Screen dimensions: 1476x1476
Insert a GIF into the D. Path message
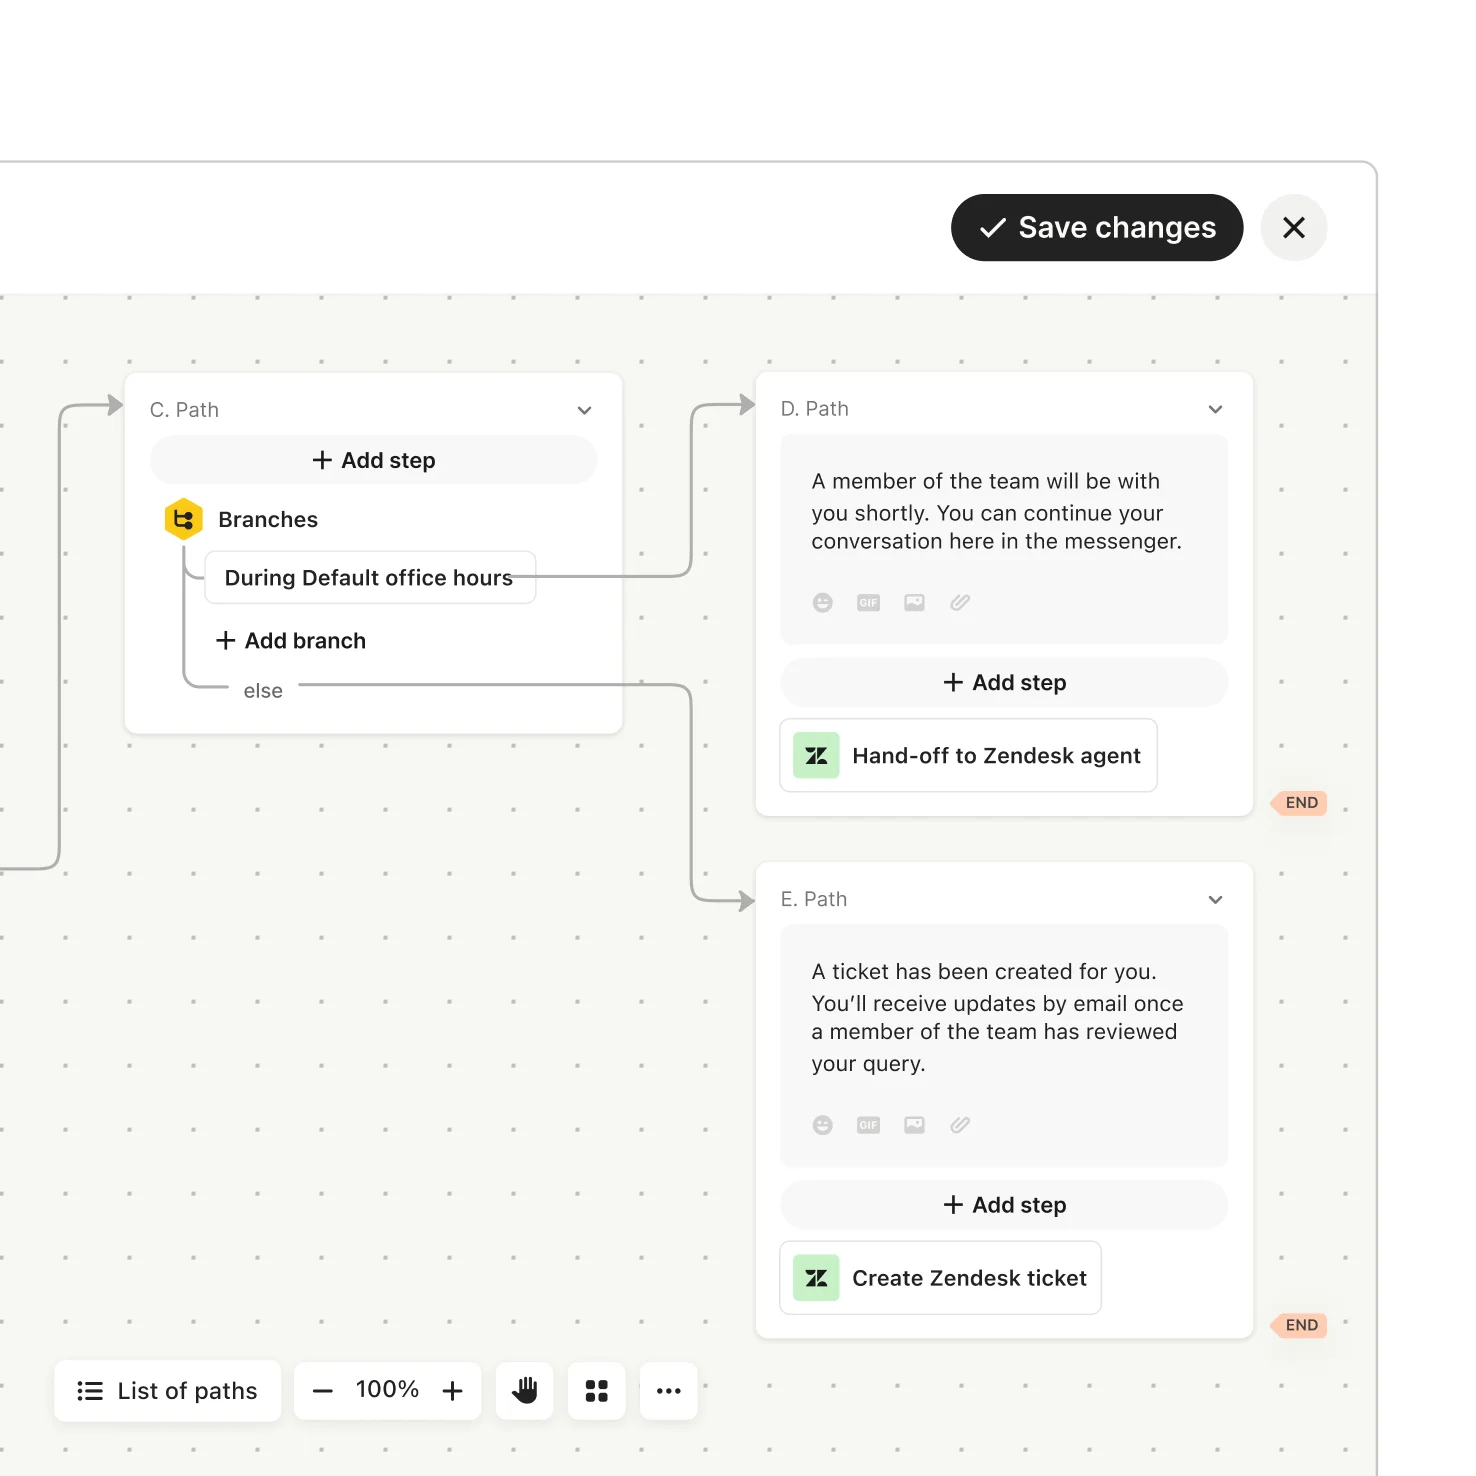click(868, 602)
